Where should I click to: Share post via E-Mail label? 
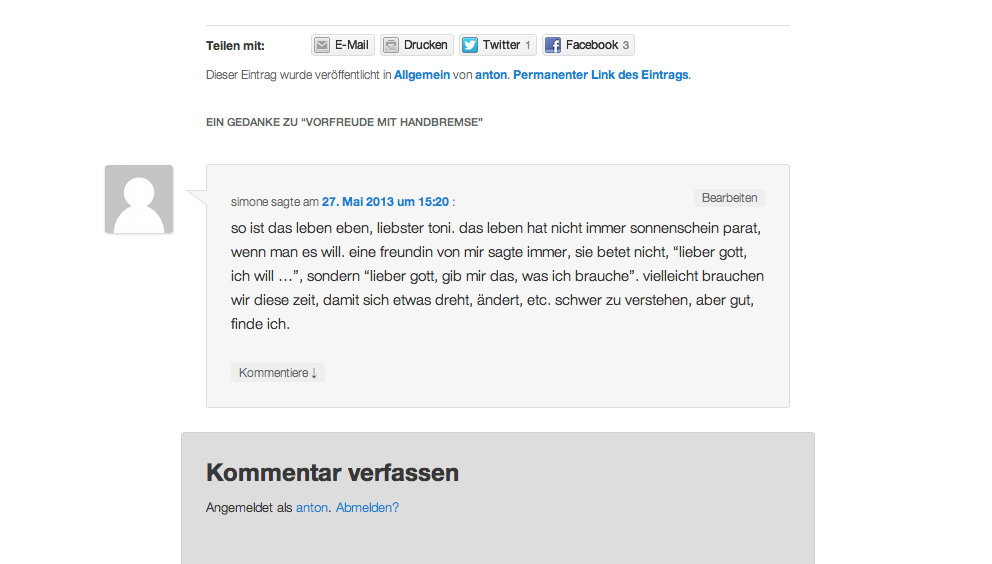coord(352,45)
